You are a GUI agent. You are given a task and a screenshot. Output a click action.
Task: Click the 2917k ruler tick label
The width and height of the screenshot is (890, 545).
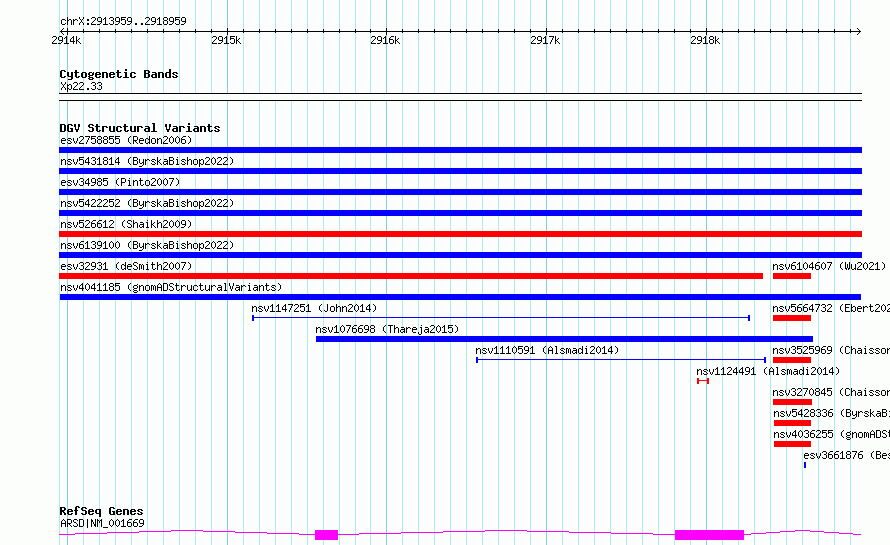545,40
